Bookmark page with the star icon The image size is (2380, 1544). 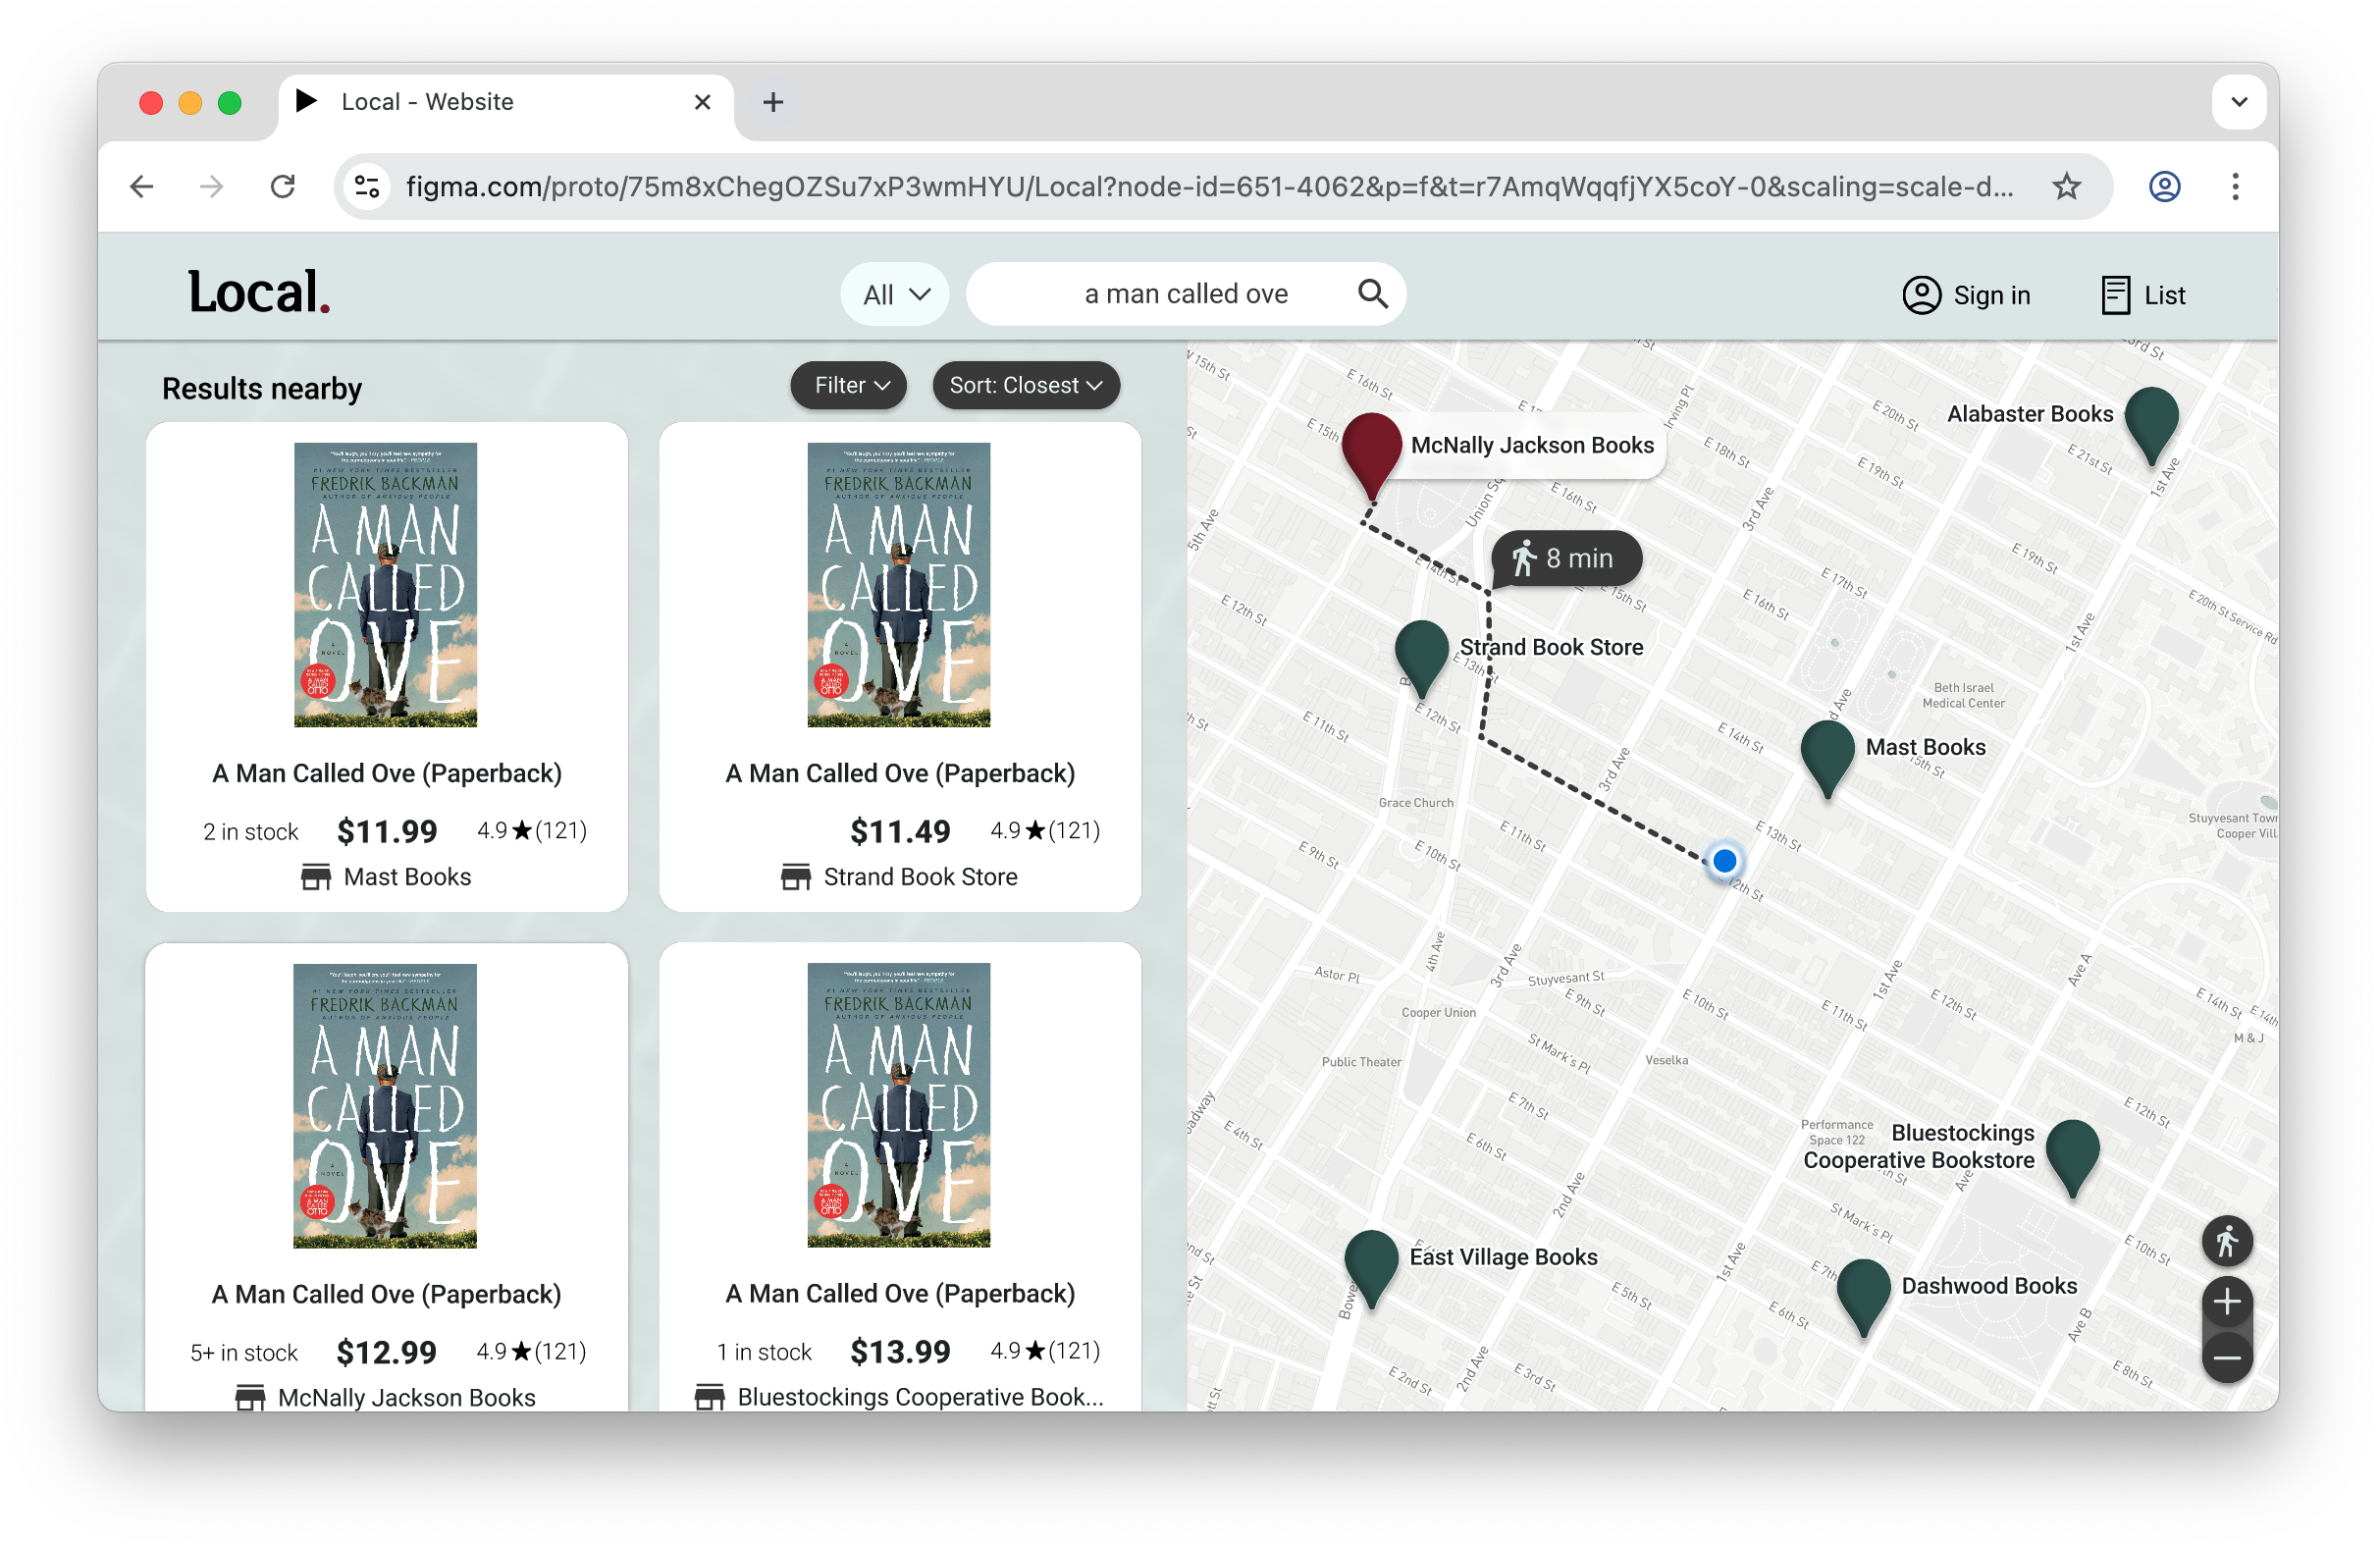pos(2066,187)
